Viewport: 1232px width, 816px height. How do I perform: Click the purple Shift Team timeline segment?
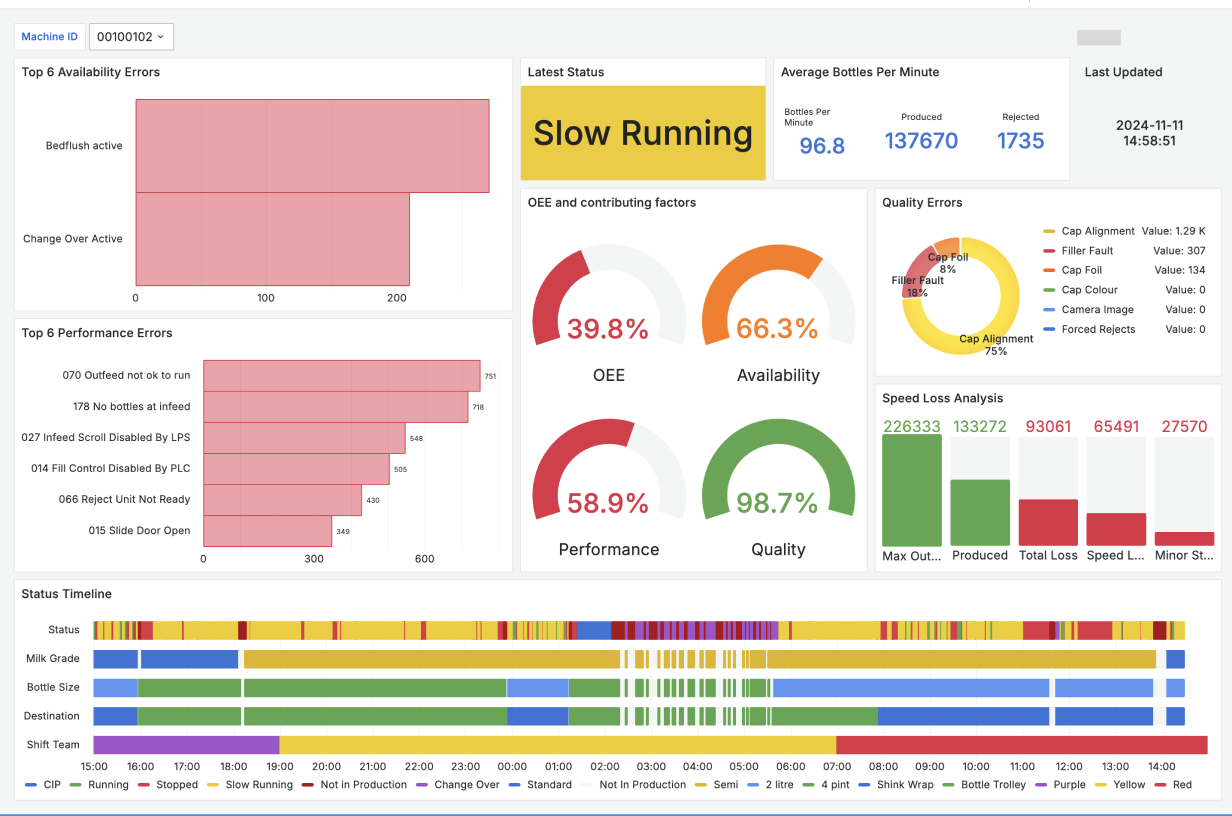(x=186, y=745)
